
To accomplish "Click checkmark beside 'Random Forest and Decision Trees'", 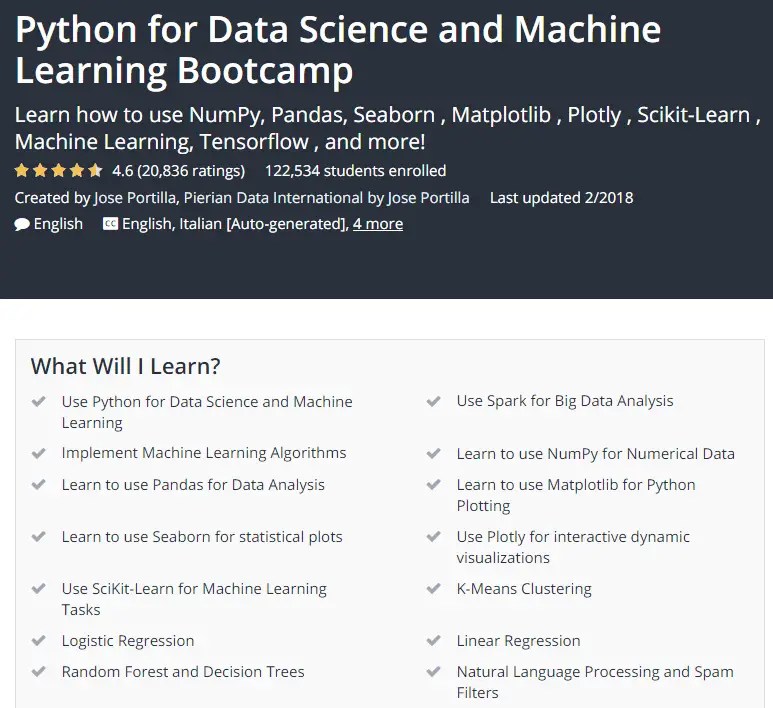I will pyautogui.click(x=38, y=672).
